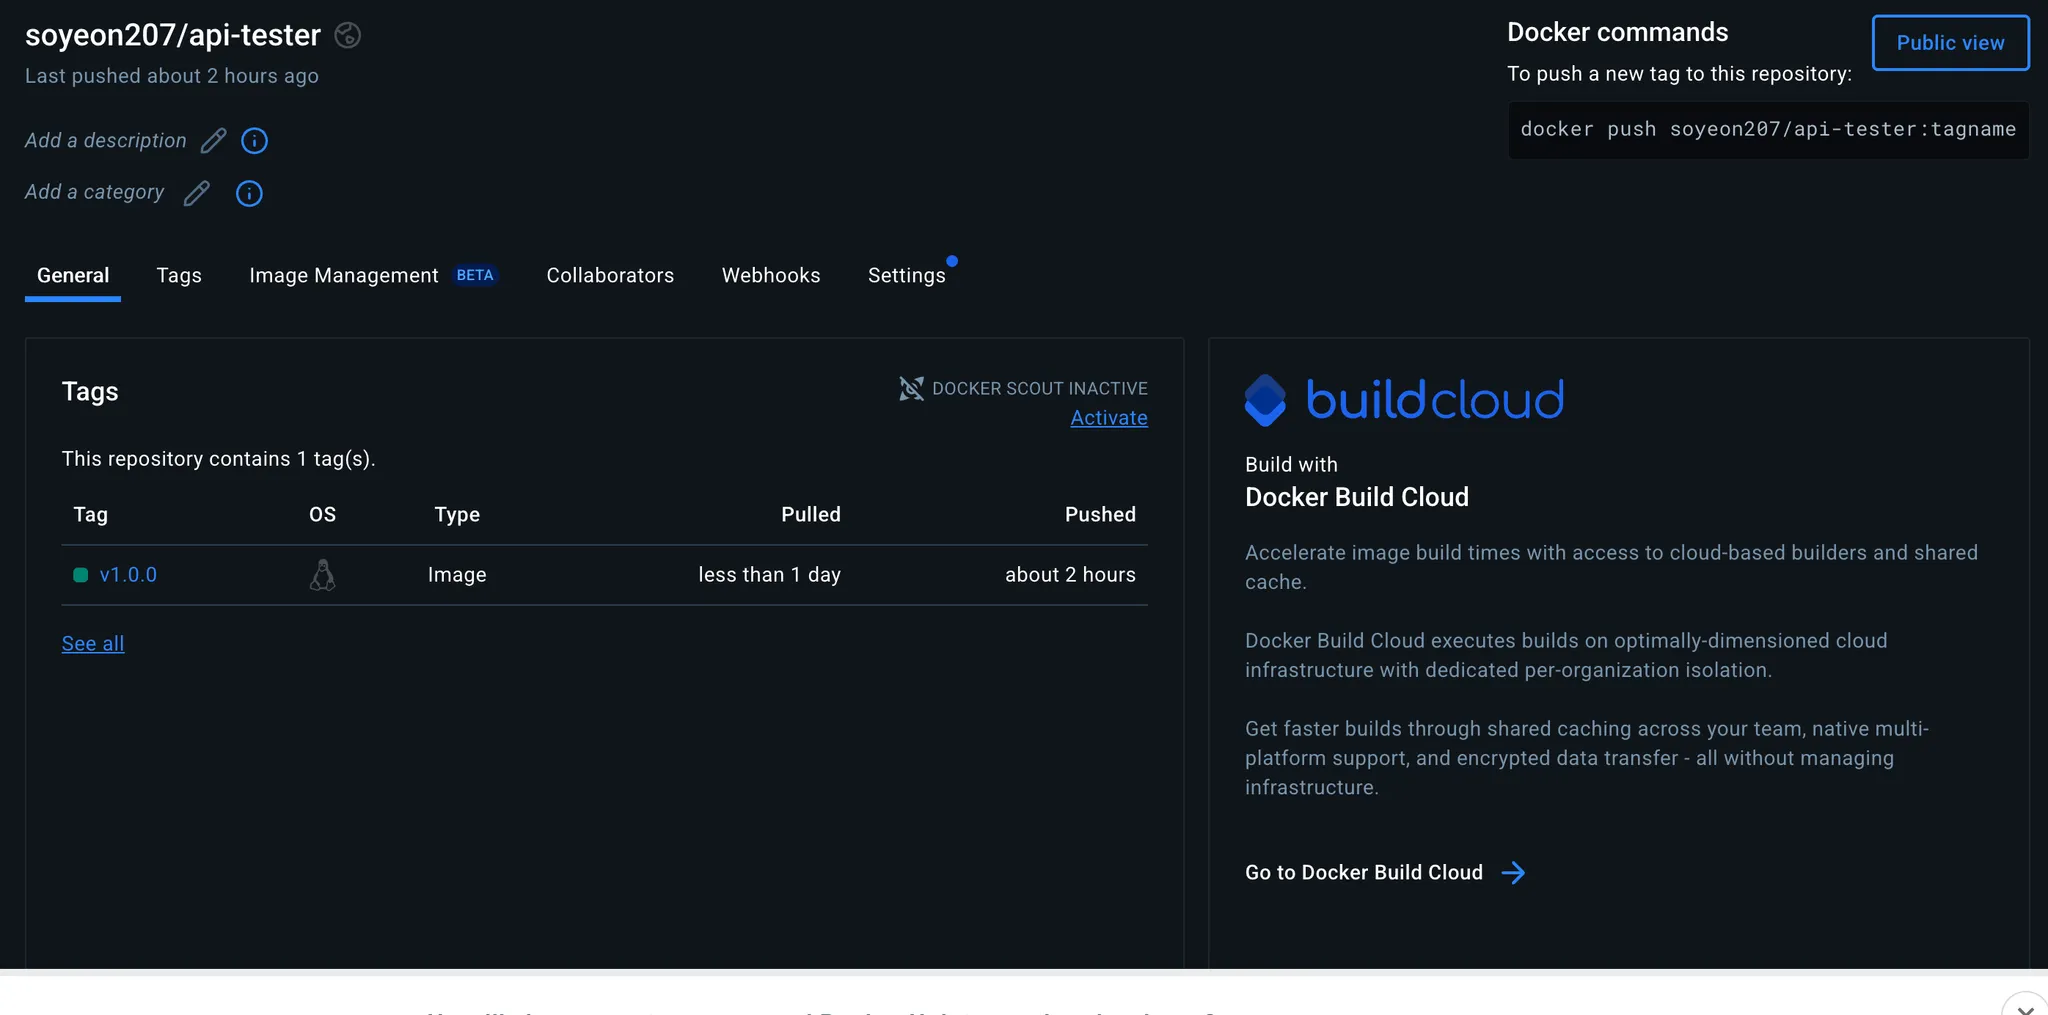2048x1015 pixels.
Task: Click the 'DOCKER SCOUT INACTIVE' label
Action: tap(1040, 388)
